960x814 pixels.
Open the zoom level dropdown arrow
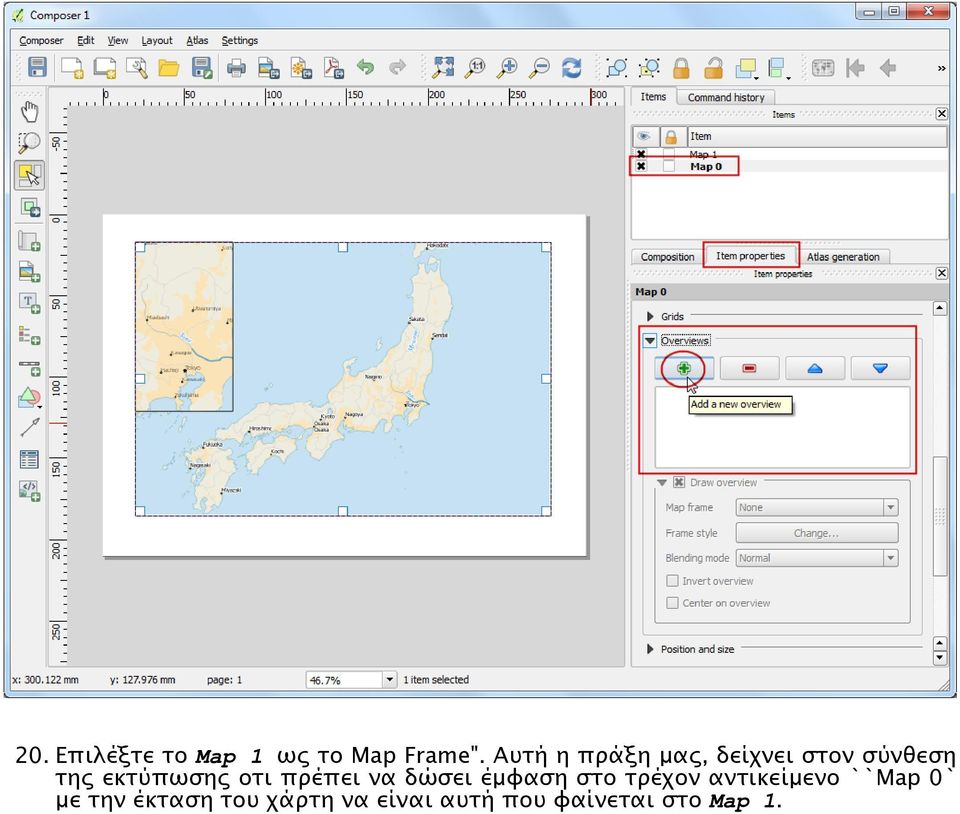(389, 679)
